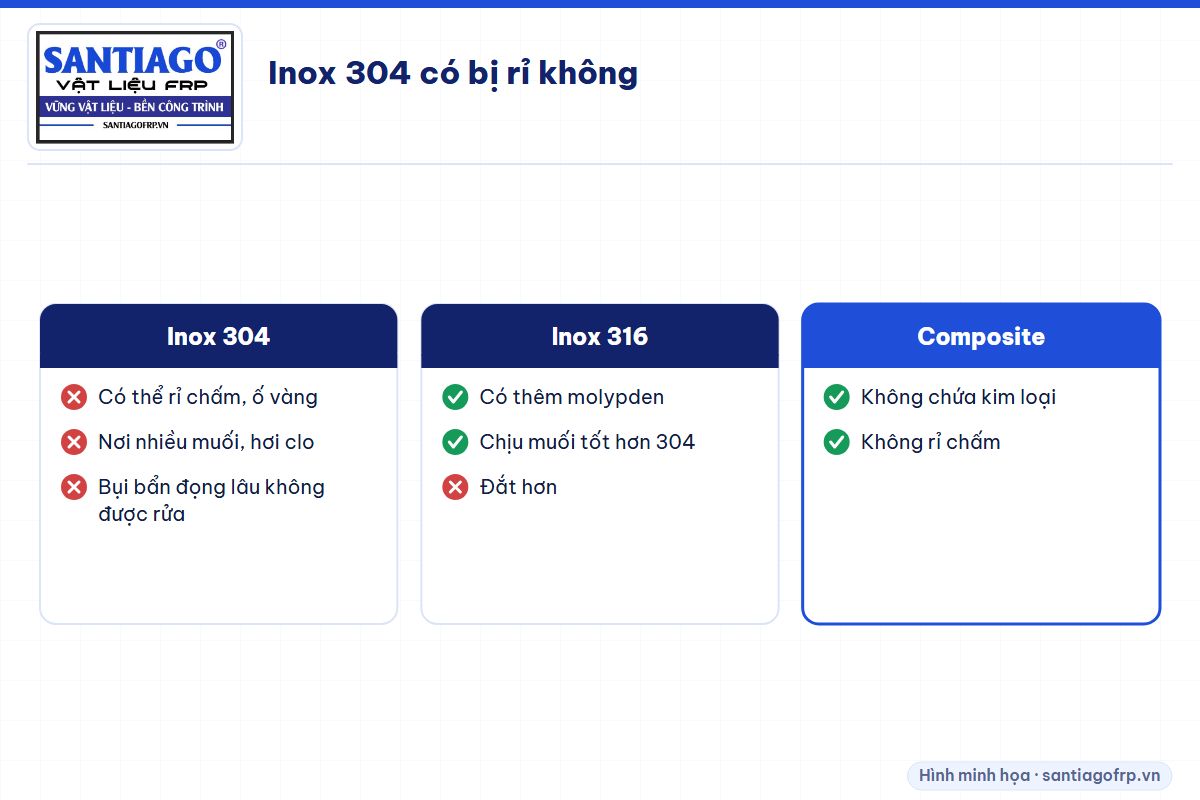
Task: Click the red X beside "Có thể rỉ chấm, ố vàng"
Action: pyautogui.click(x=74, y=397)
